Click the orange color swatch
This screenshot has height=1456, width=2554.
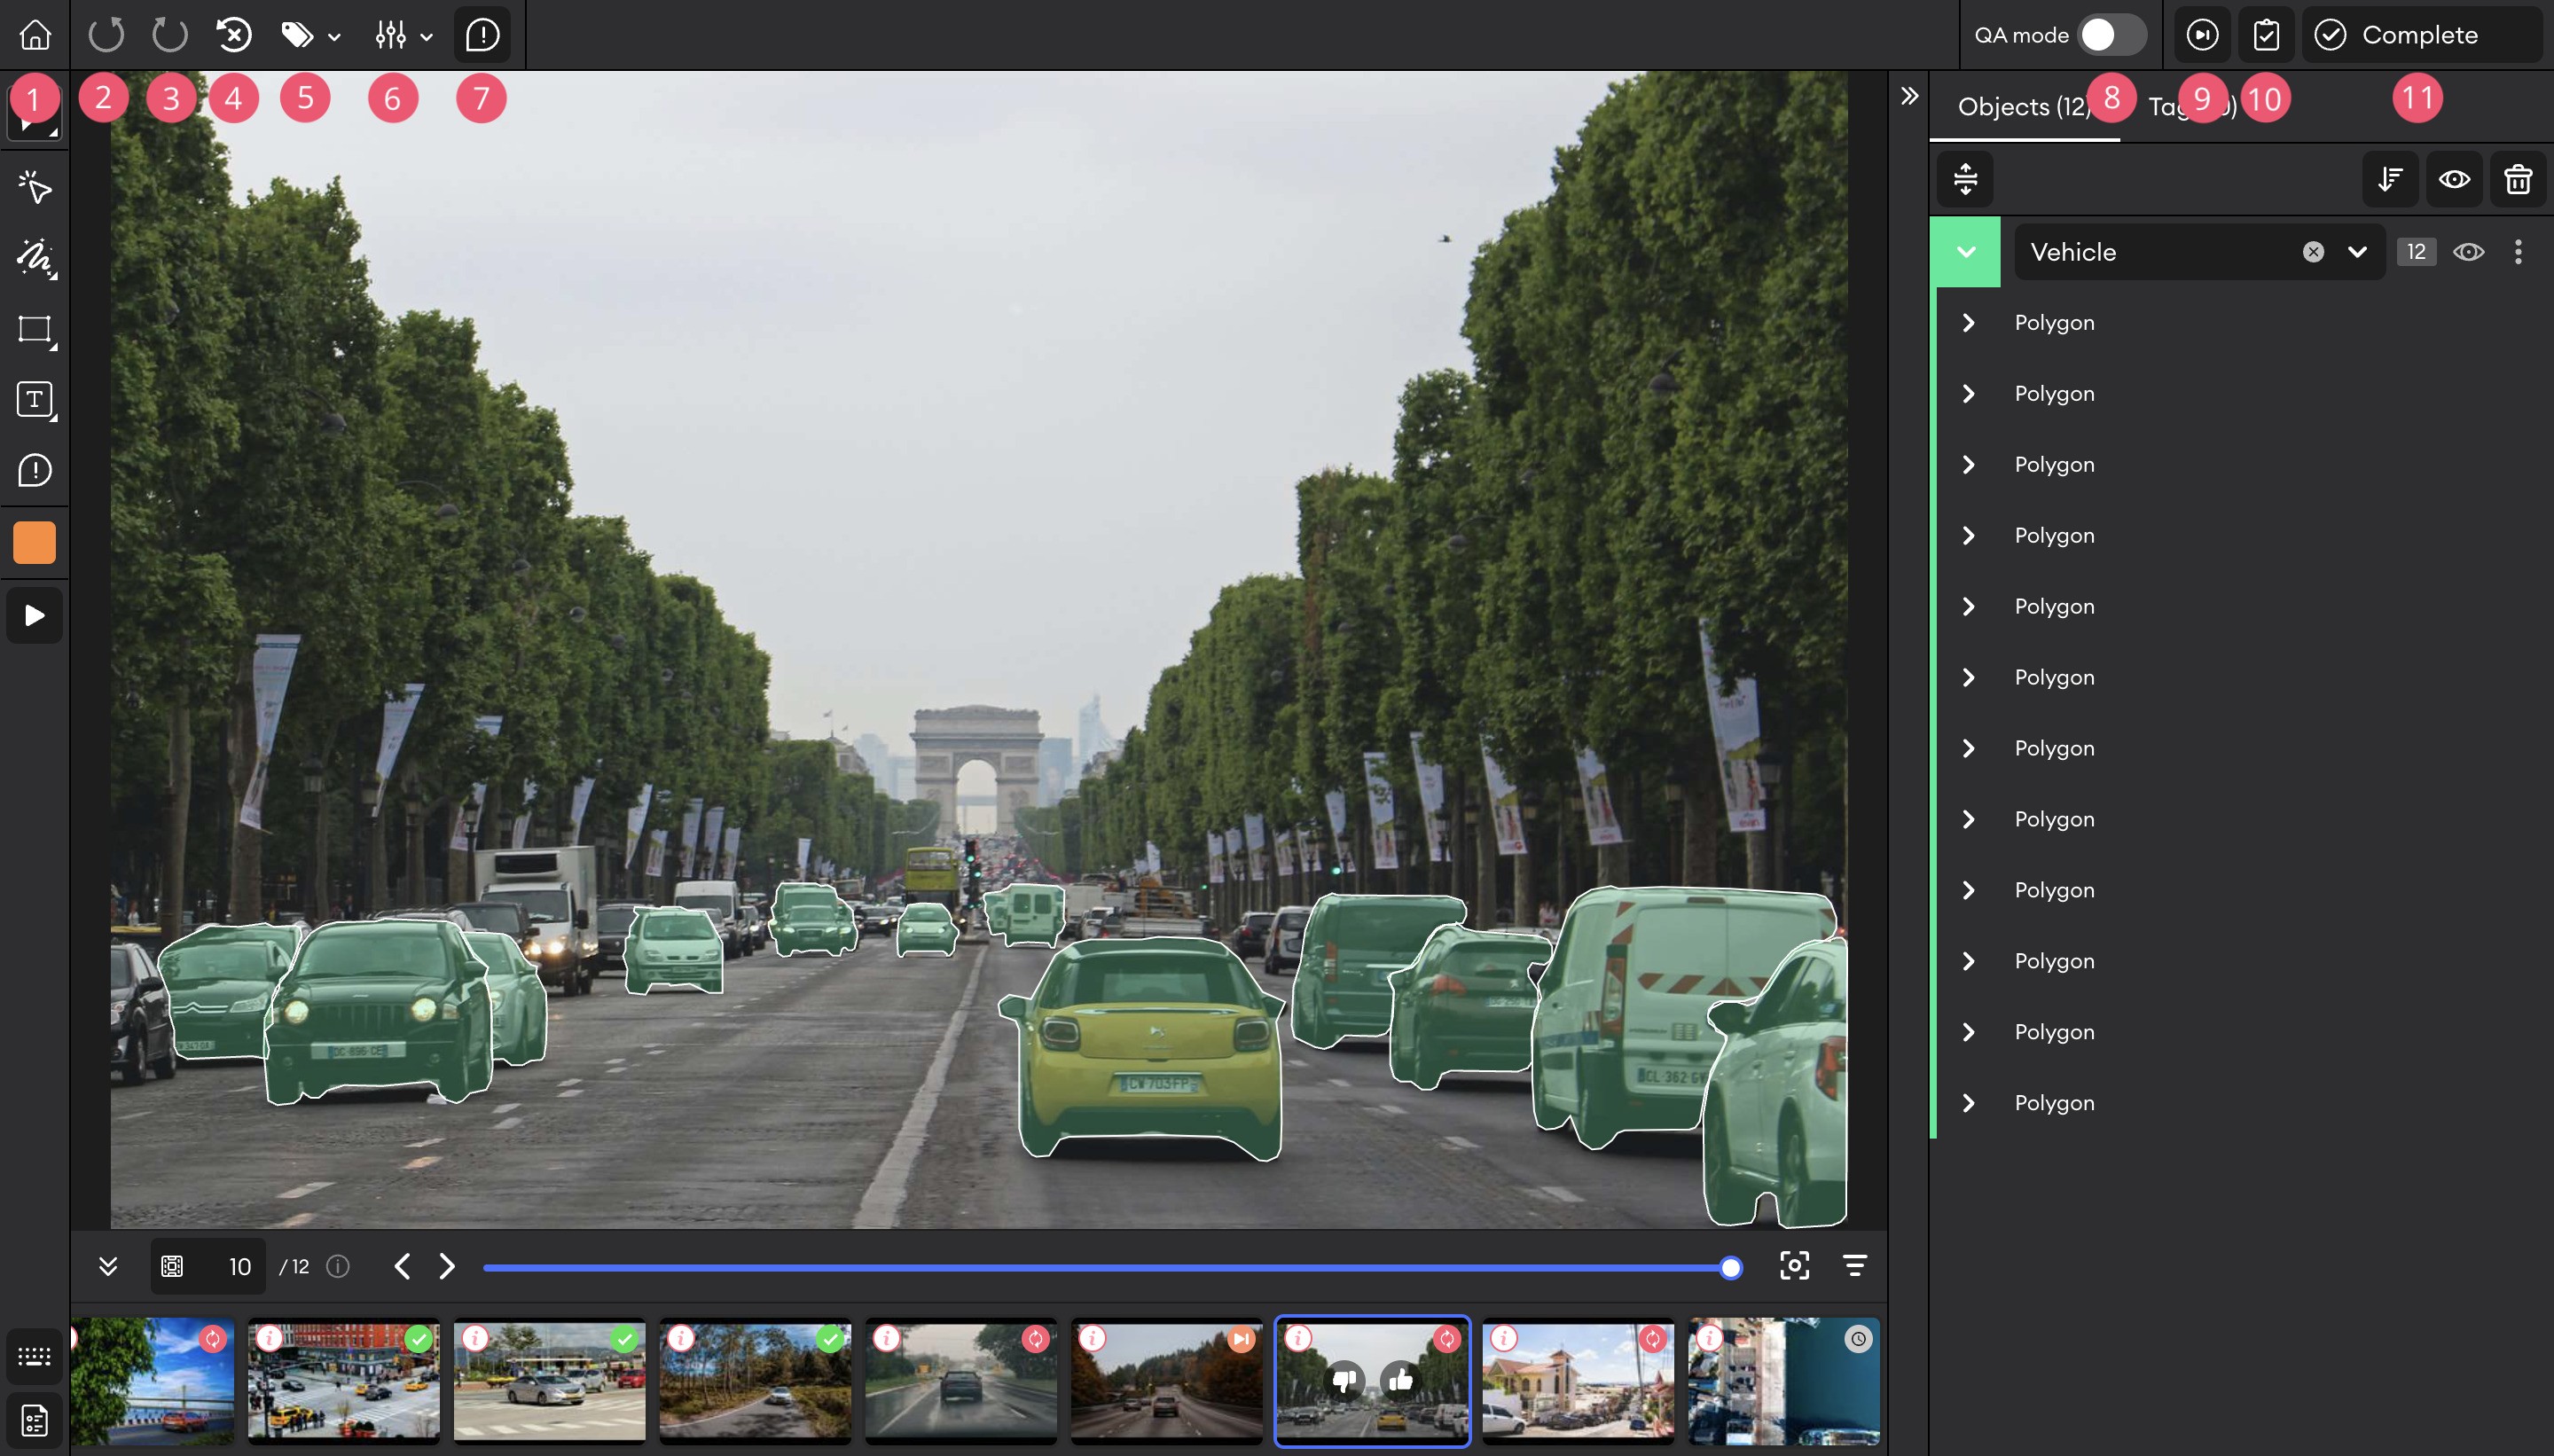[35, 542]
